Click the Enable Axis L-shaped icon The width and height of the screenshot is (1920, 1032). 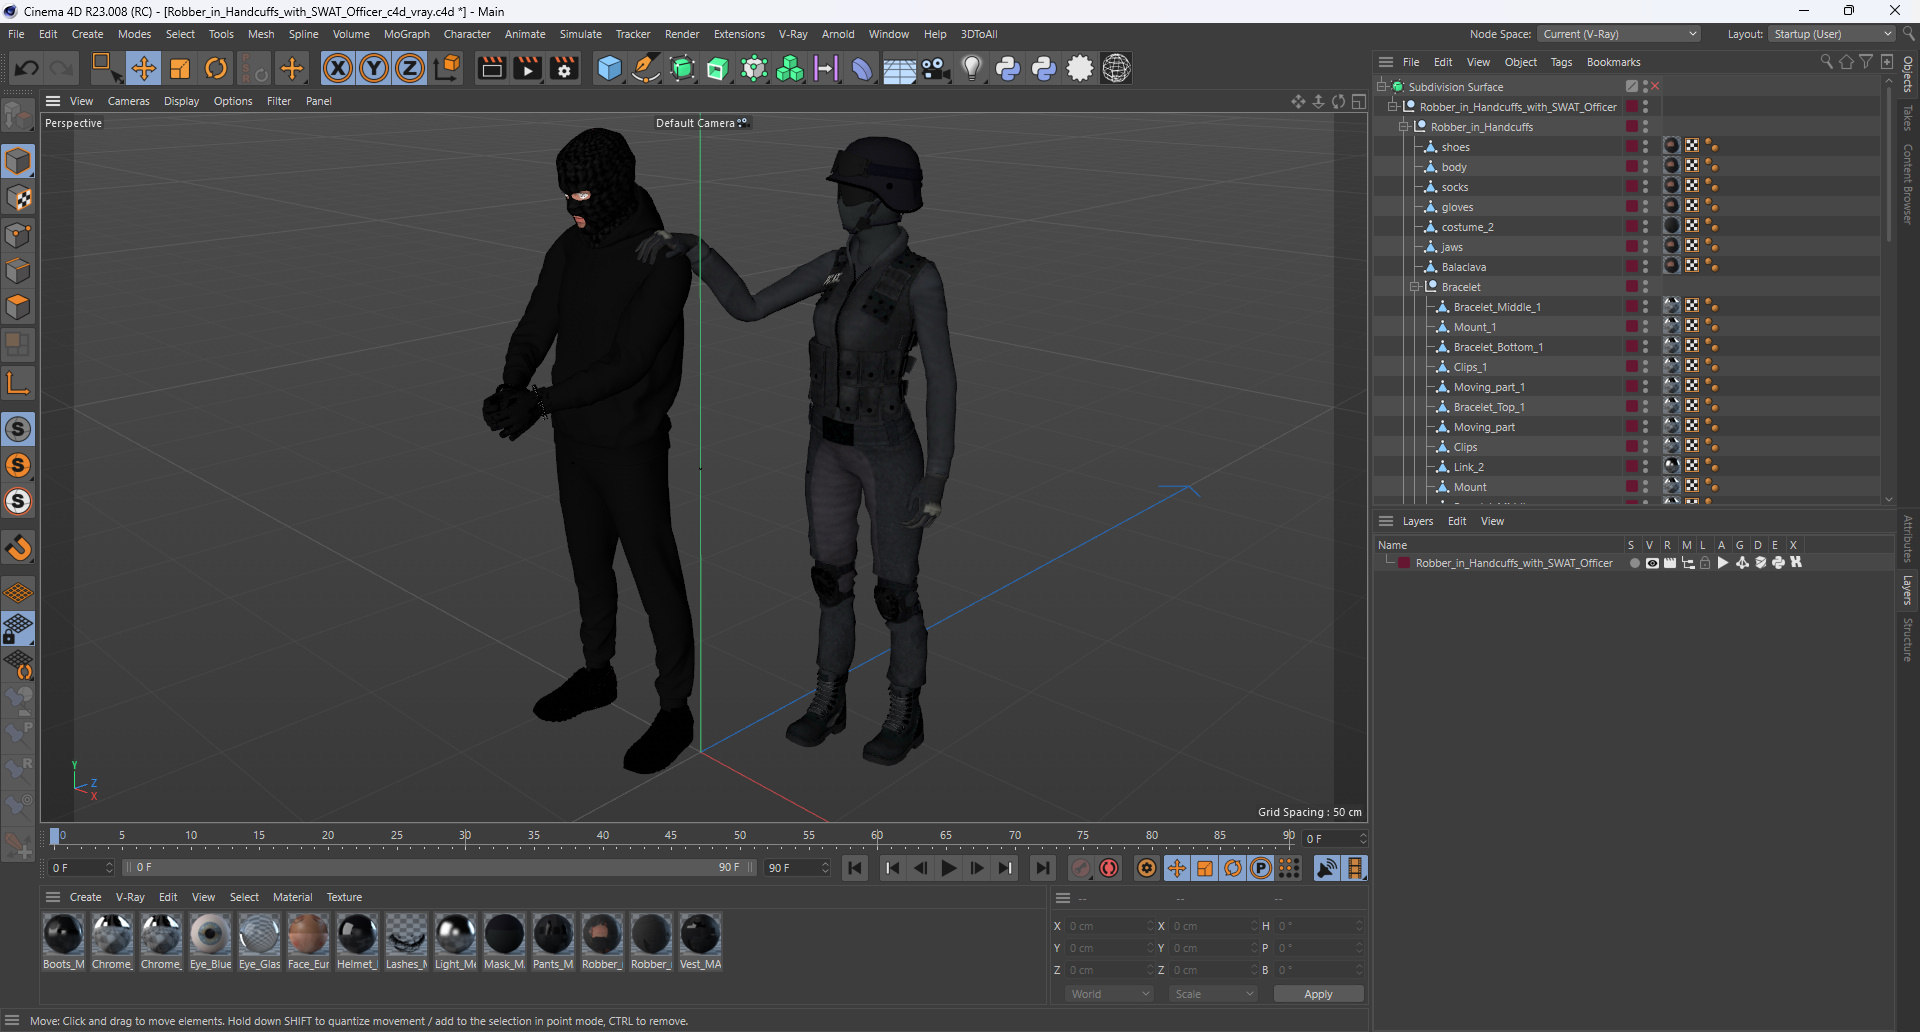click(18, 383)
